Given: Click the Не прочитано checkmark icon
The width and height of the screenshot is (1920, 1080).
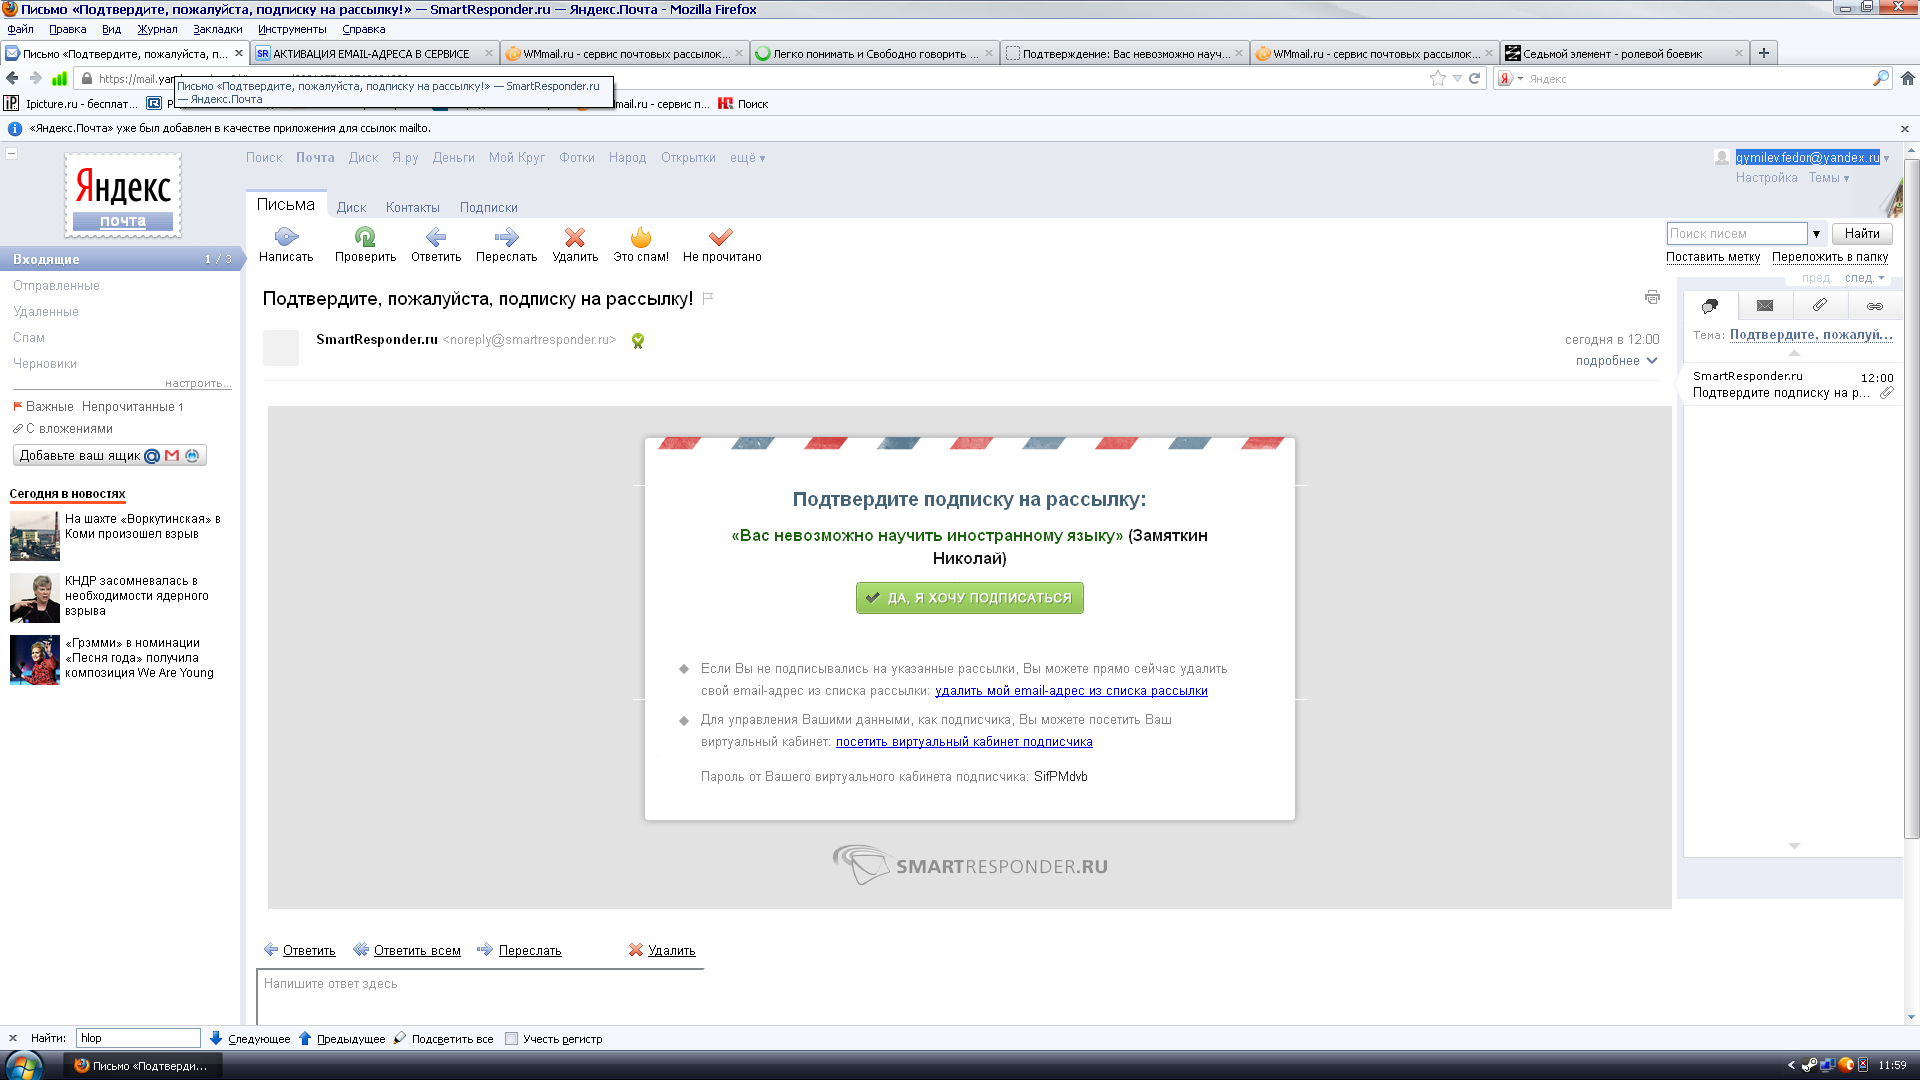Looking at the screenshot, I should (x=721, y=237).
